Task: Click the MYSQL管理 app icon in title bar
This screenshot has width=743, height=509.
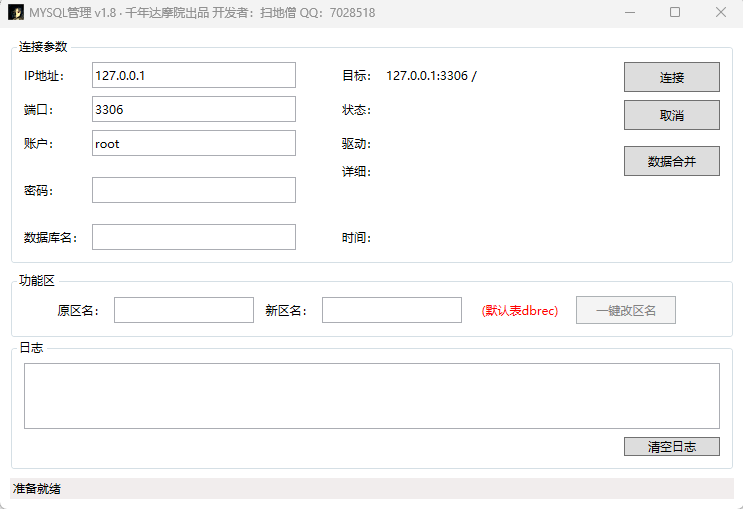Action: tap(16, 13)
